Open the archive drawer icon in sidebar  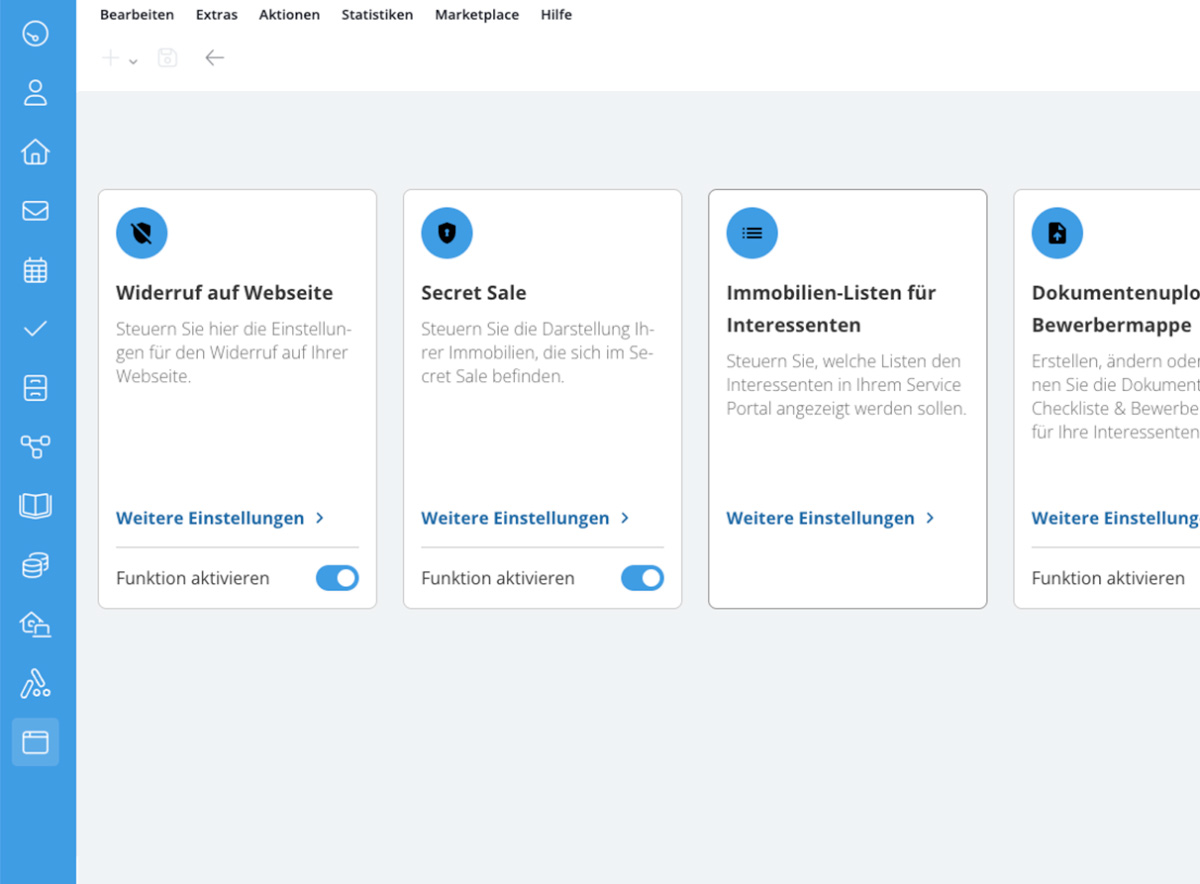[x=35, y=388]
